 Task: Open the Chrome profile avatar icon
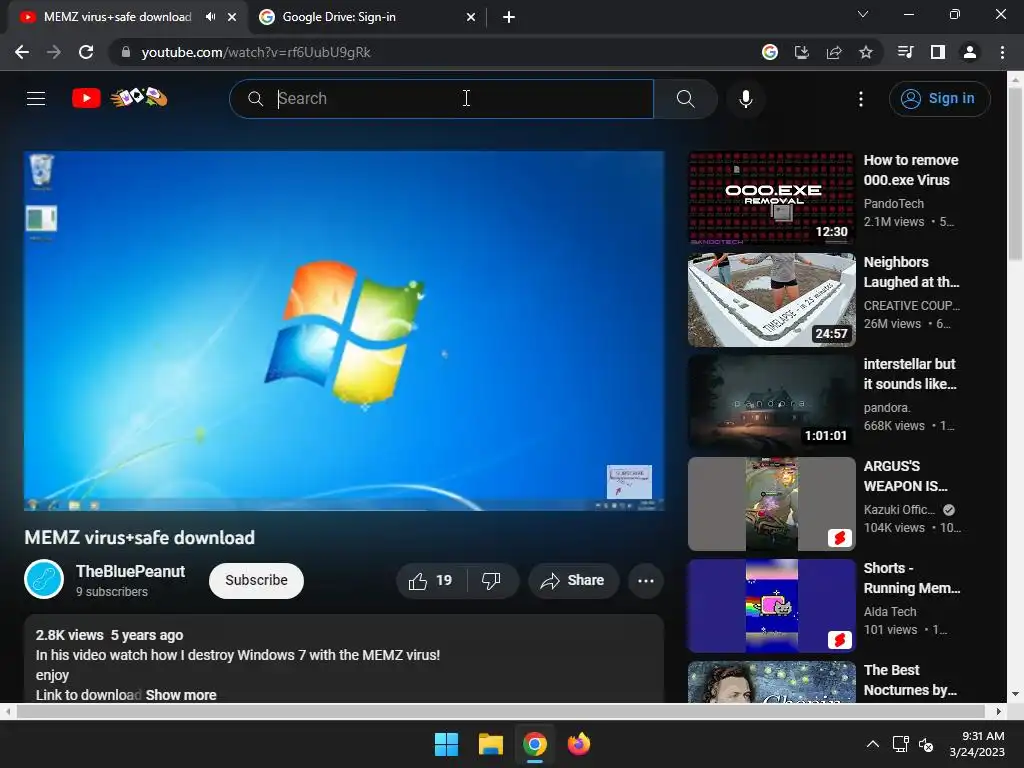tap(970, 52)
